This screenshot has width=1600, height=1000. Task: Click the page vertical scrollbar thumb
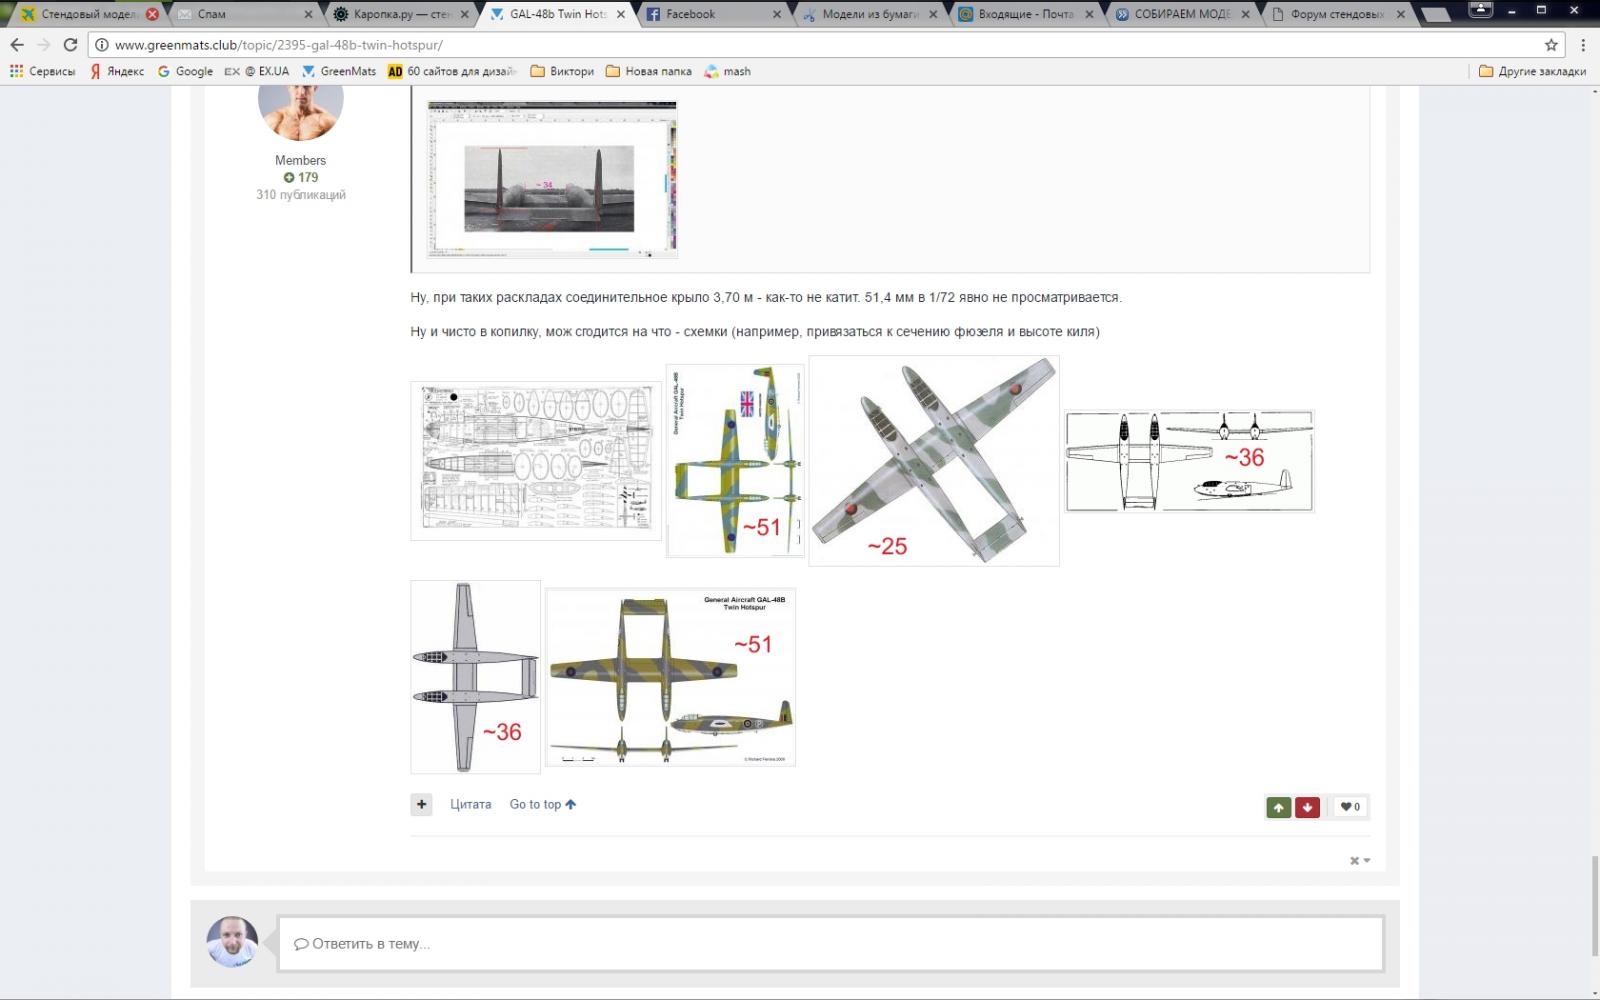click(1594, 908)
